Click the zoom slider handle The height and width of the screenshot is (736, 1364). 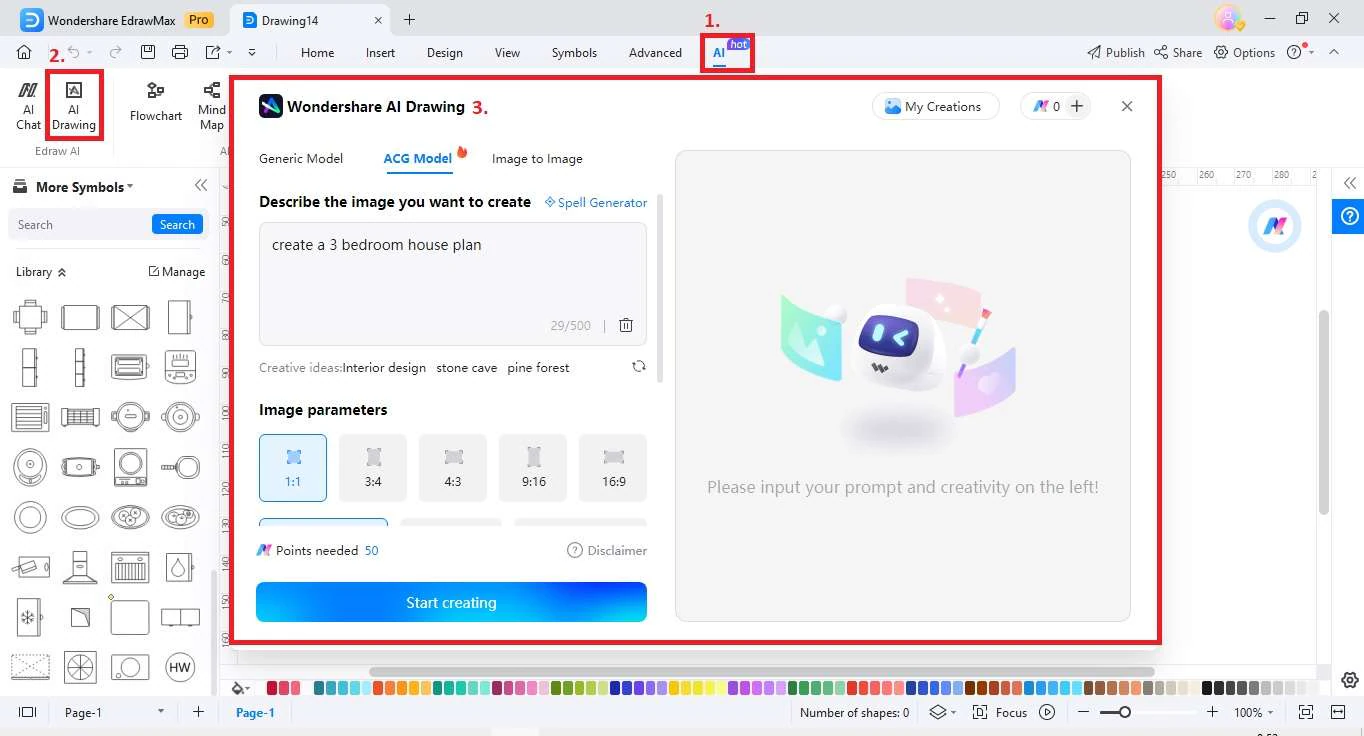click(1125, 712)
